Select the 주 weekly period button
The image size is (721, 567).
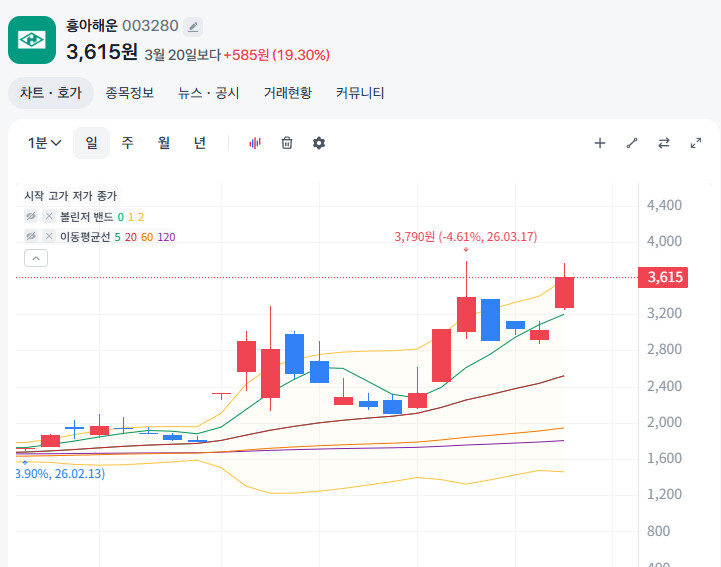[127, 143]
